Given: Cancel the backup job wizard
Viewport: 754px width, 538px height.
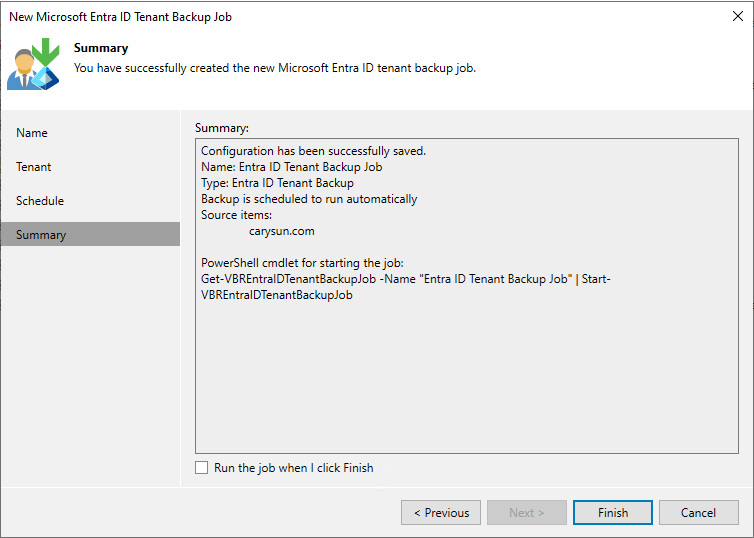Looking at the screenshot, I should 699,513.
